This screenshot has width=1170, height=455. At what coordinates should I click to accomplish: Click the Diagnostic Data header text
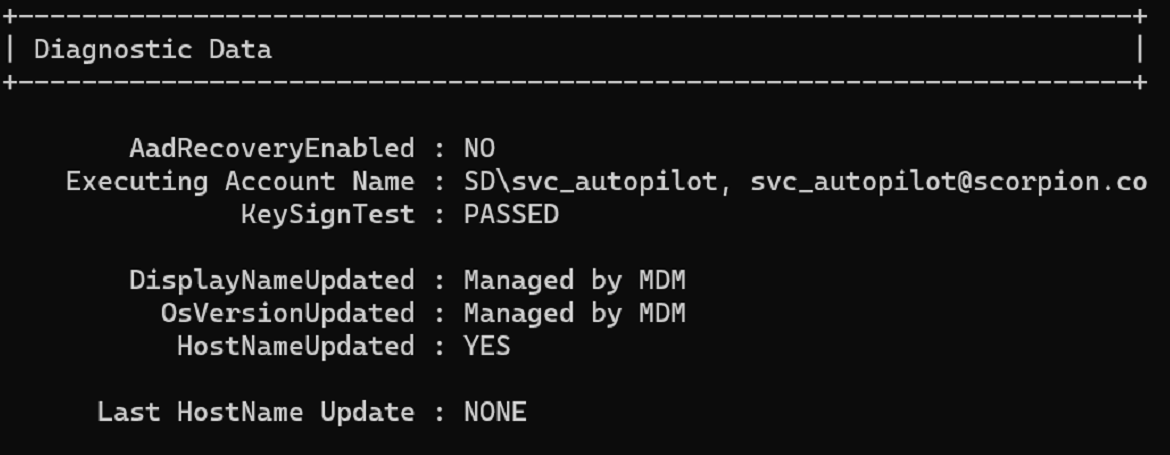[x=152, y=49]
